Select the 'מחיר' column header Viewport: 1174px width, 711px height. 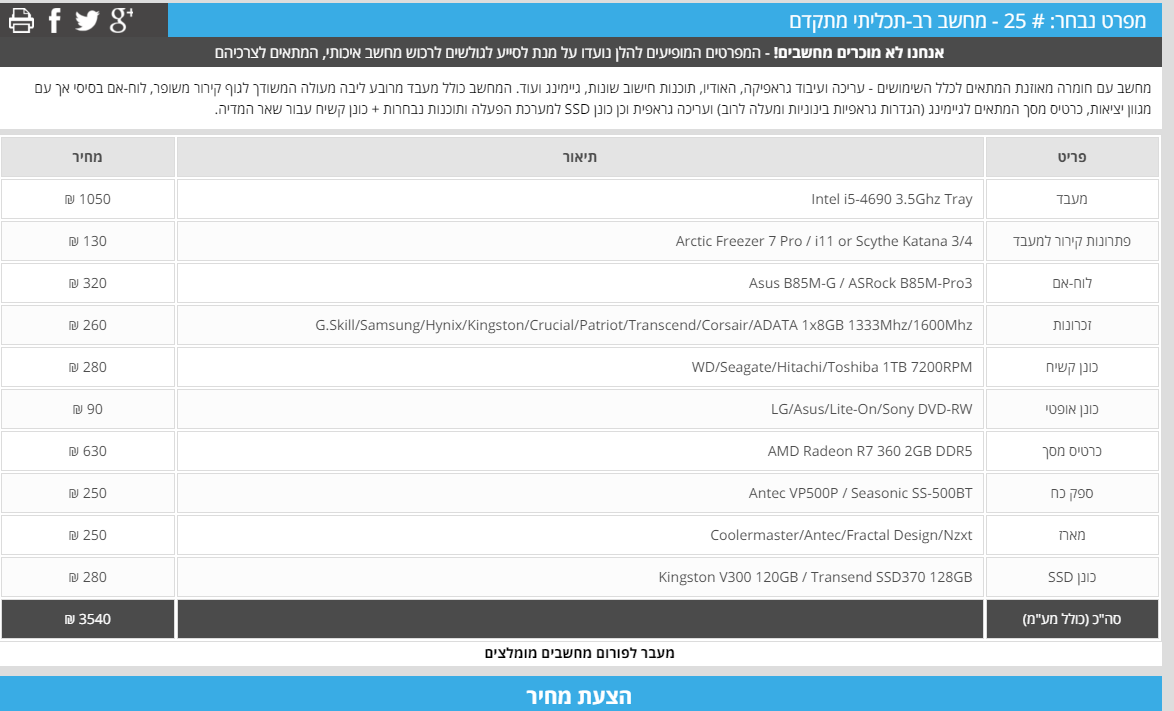pos(88,157)
